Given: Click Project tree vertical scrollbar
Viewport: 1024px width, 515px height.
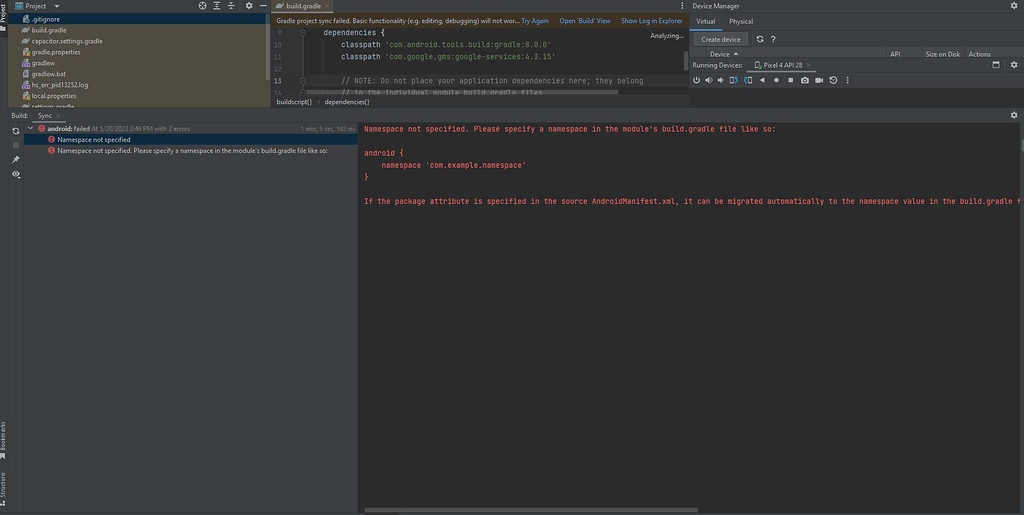Looking at the screenshot, I should 268,46.
